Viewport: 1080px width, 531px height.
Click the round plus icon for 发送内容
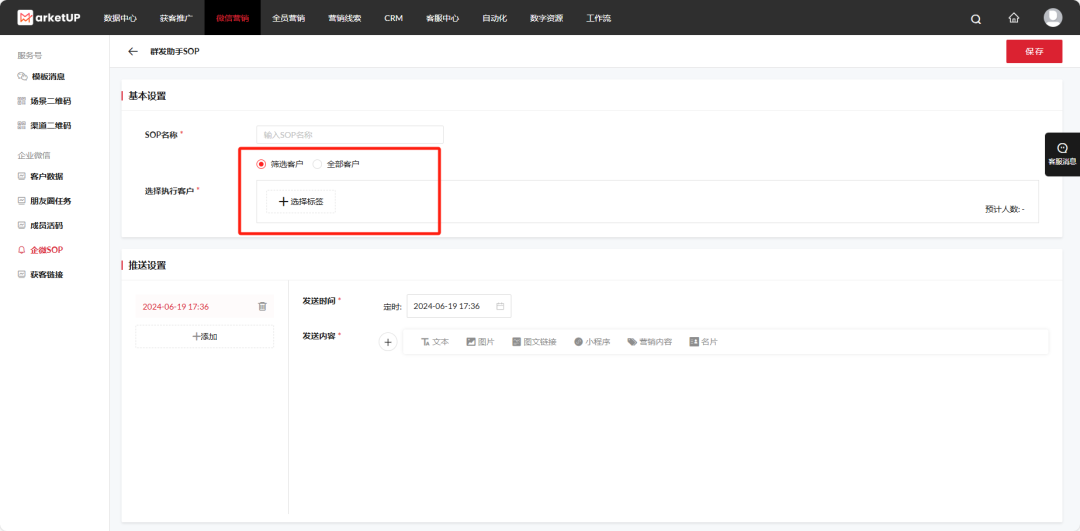click(x=388, y=342)
